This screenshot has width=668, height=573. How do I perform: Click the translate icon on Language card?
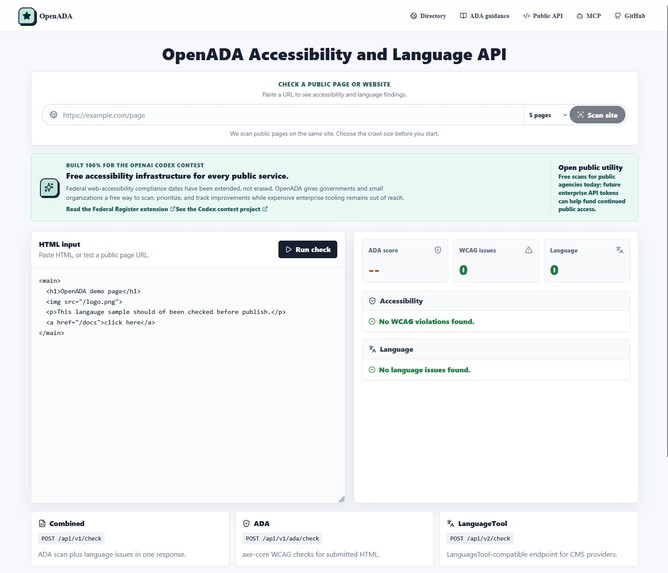click(x=619, y=250)
